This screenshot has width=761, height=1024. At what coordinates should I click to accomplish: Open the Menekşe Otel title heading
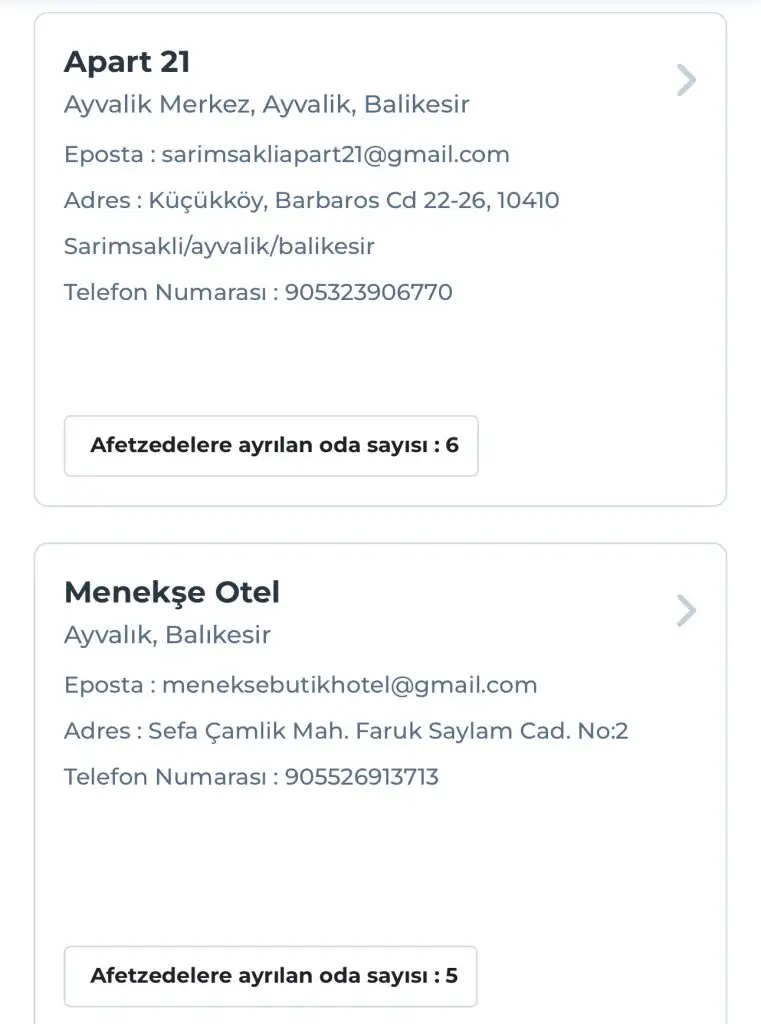[172, 592]
